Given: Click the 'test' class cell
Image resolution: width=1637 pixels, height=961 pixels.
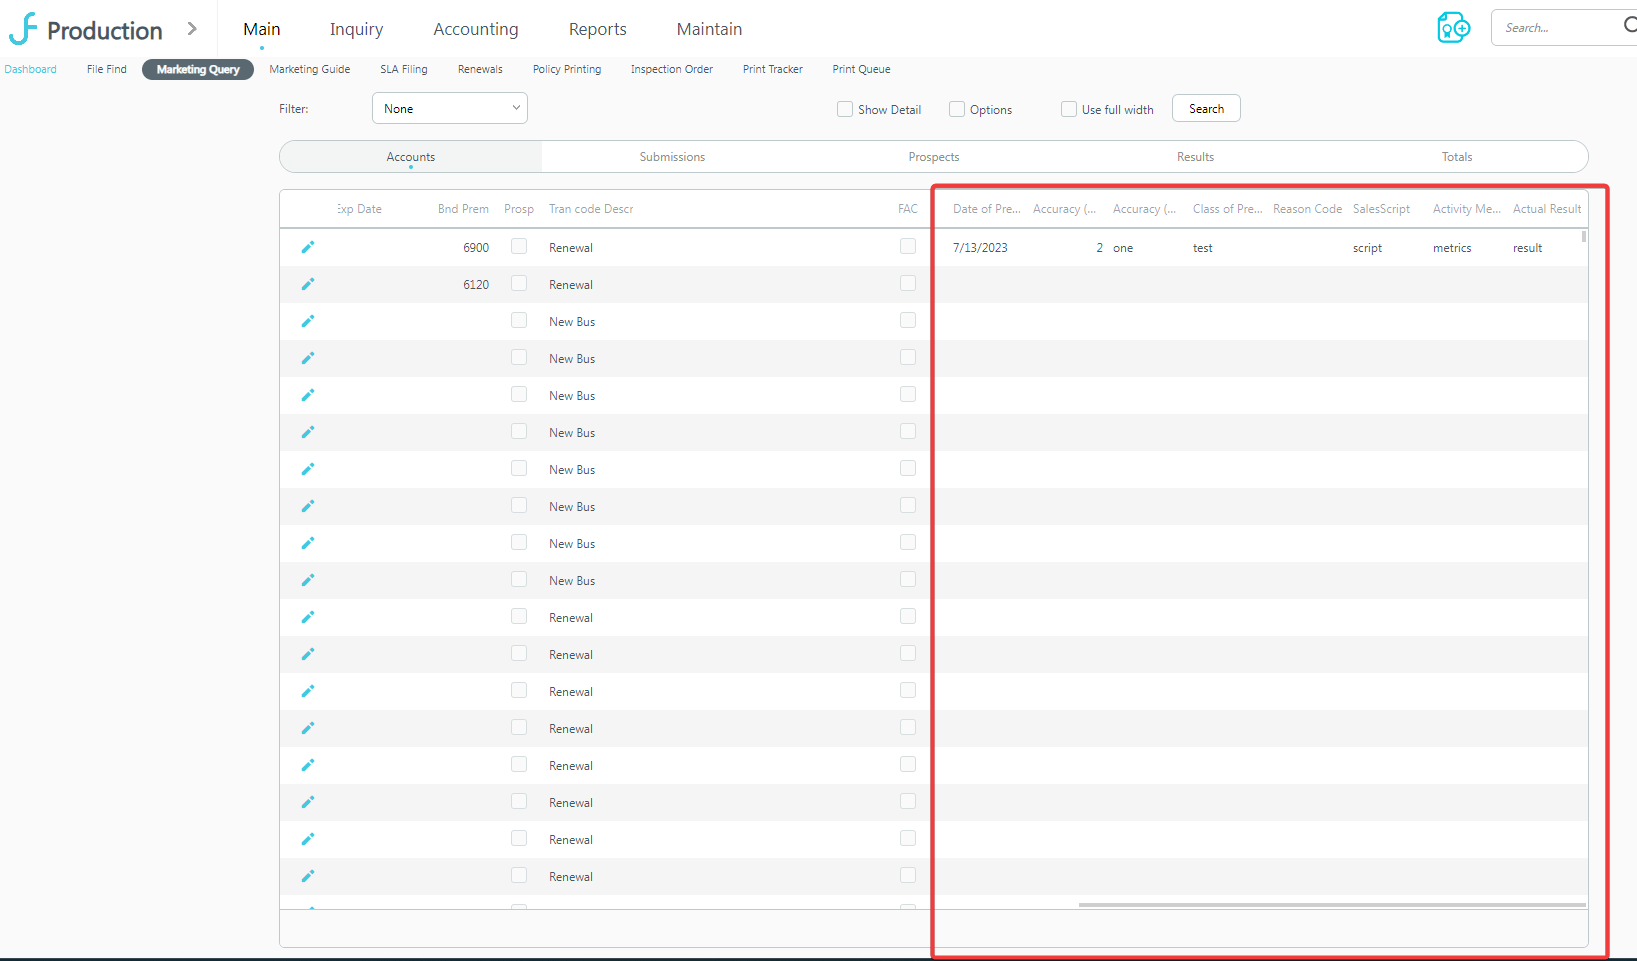Looking at the screenshot, I should [1203, 248].
